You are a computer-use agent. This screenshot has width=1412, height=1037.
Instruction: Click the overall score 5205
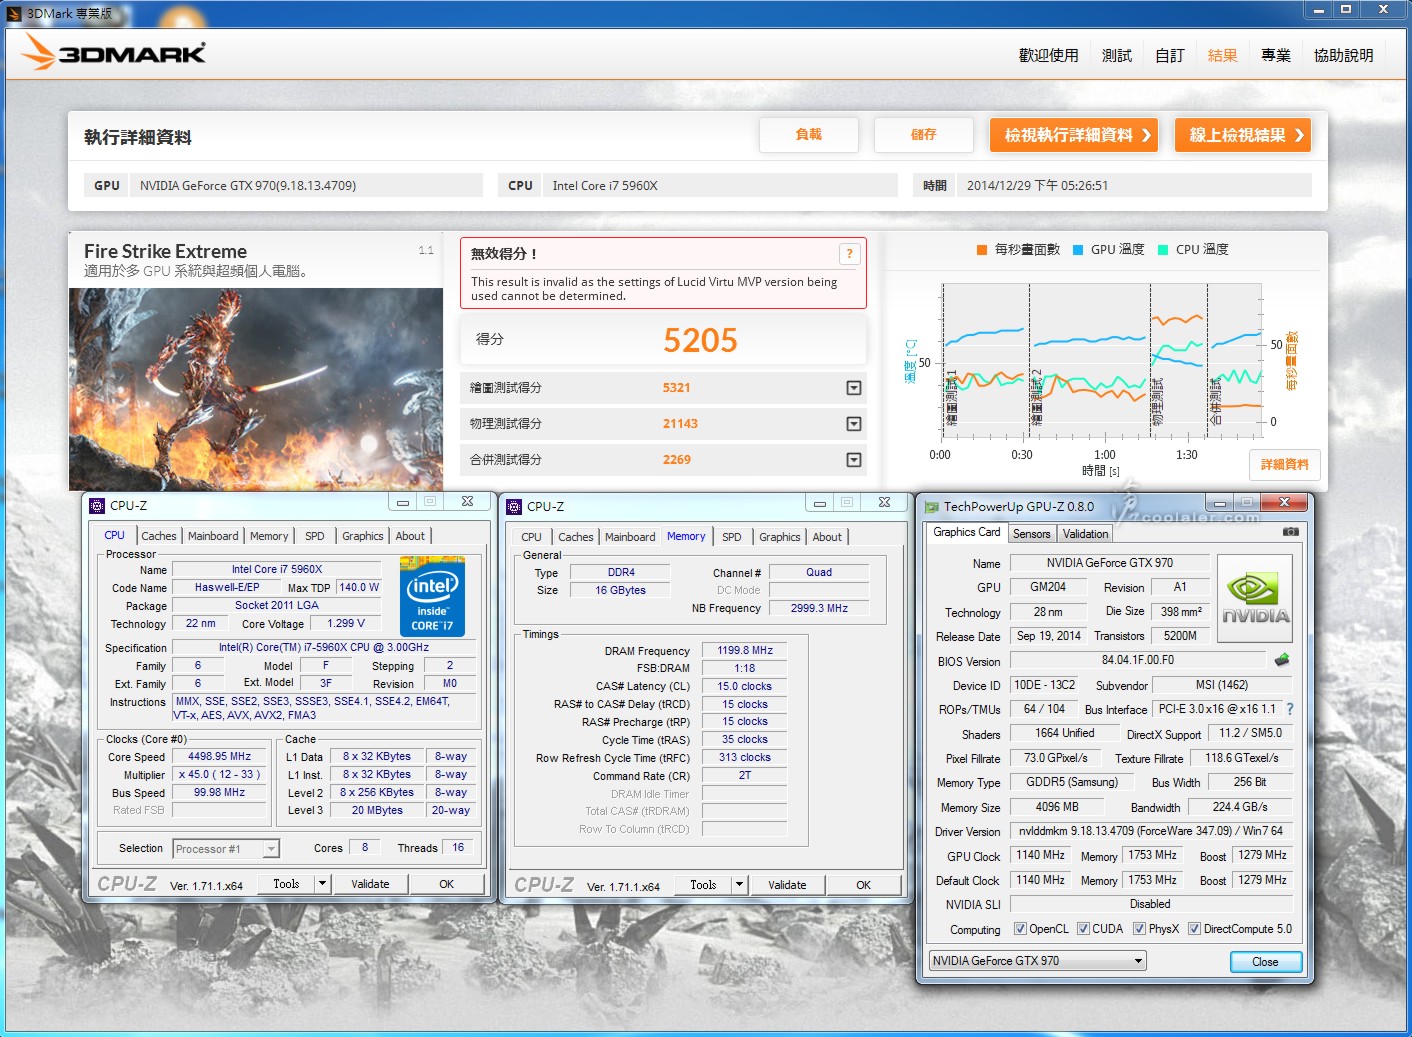pos(700,341)
